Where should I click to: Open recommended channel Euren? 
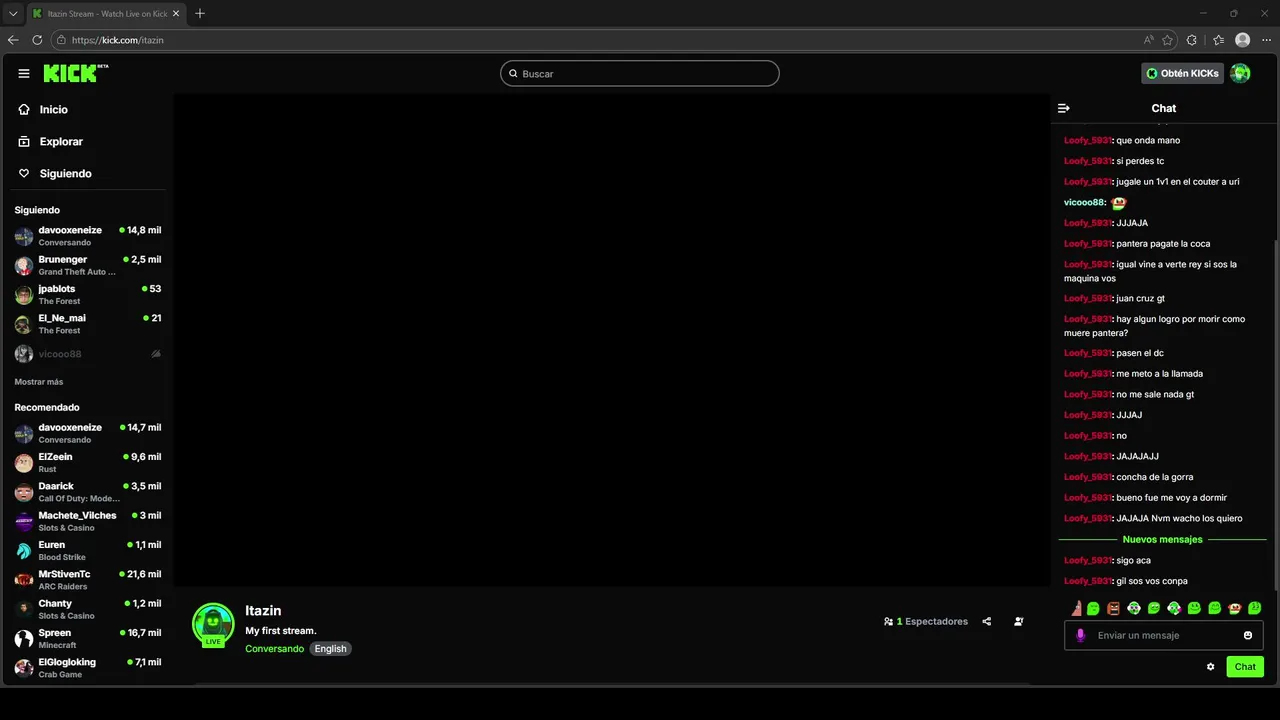click(x=87, y=551)
